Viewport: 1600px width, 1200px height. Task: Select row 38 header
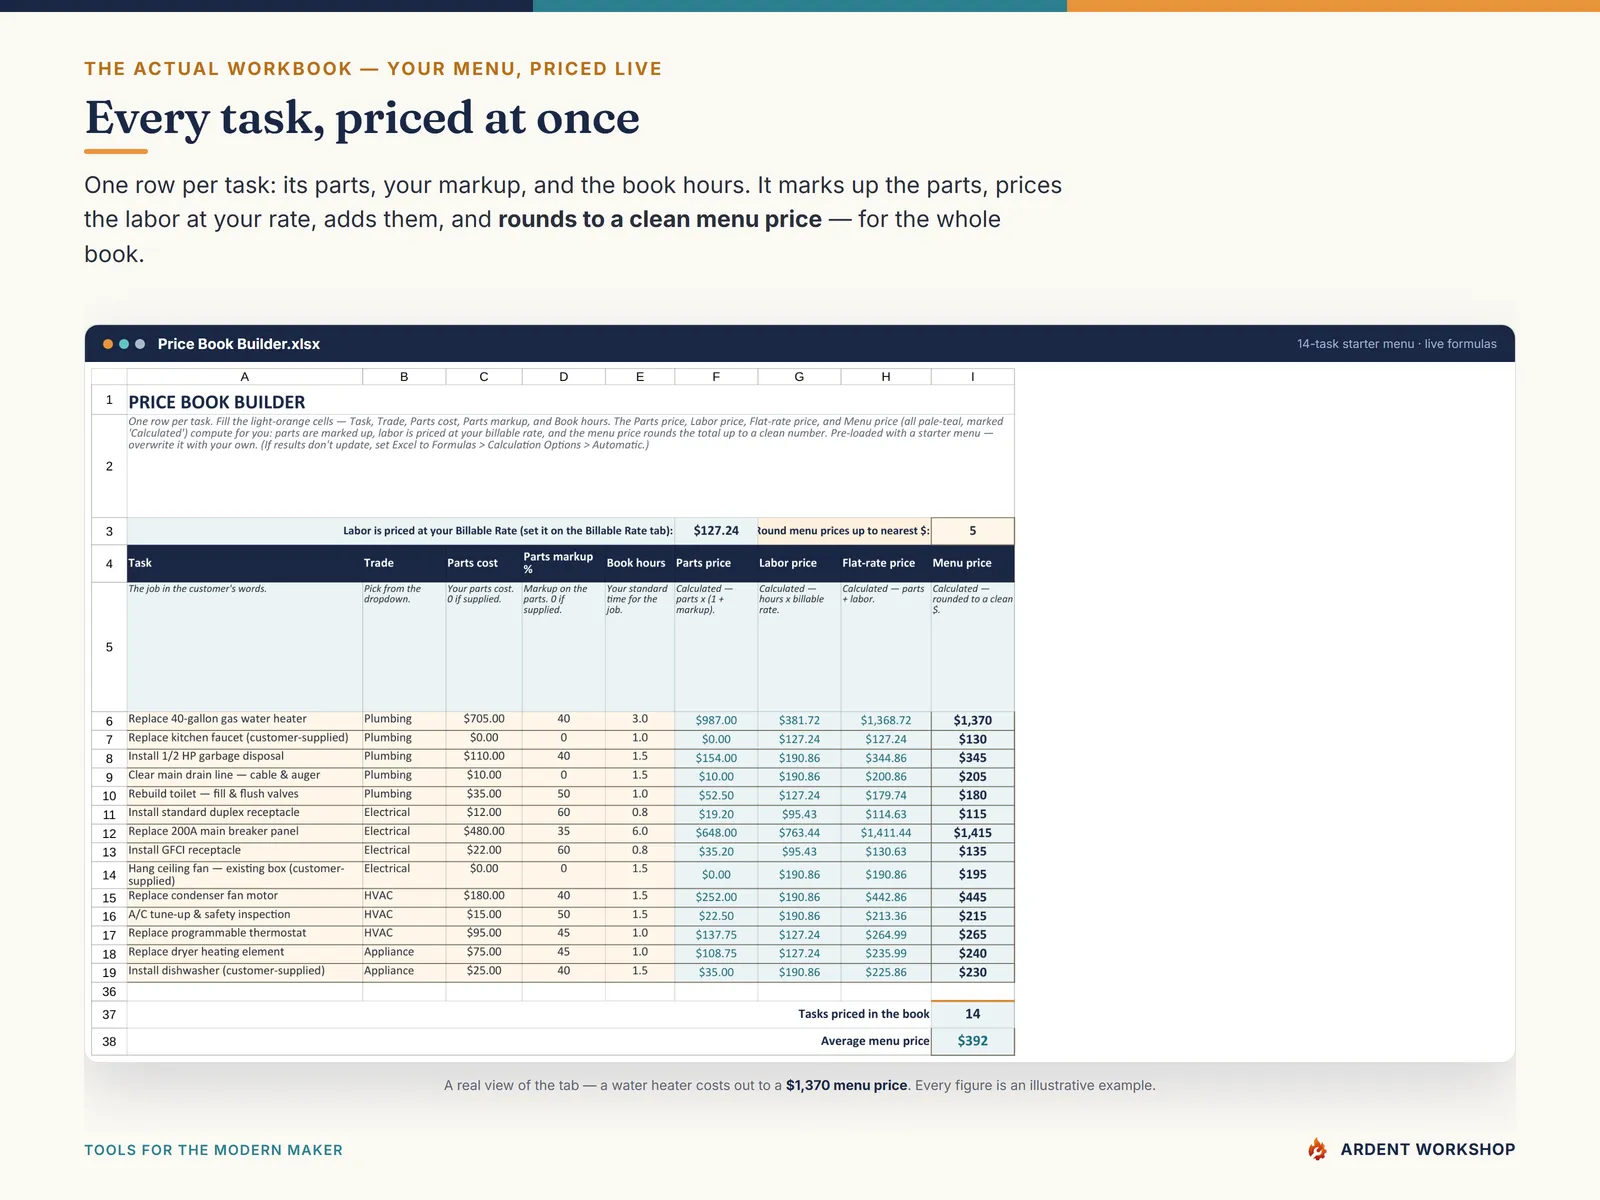109,1042
